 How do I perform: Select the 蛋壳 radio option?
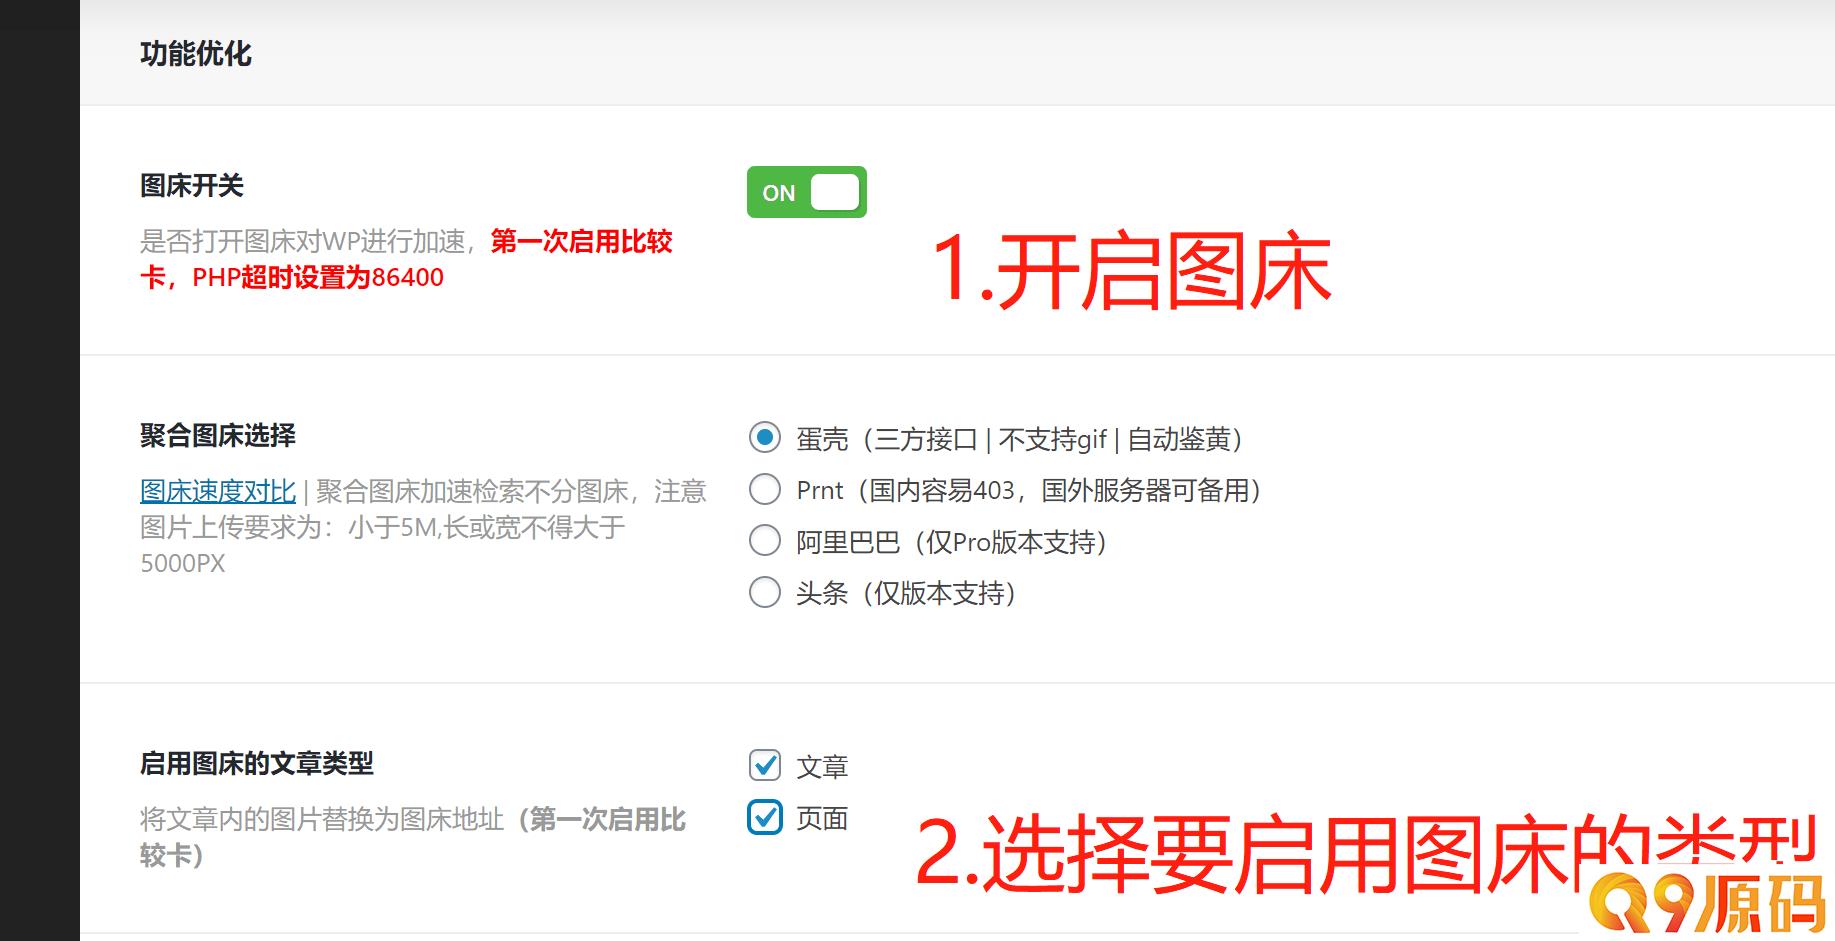pyautogui.click(x=765, y=437)
